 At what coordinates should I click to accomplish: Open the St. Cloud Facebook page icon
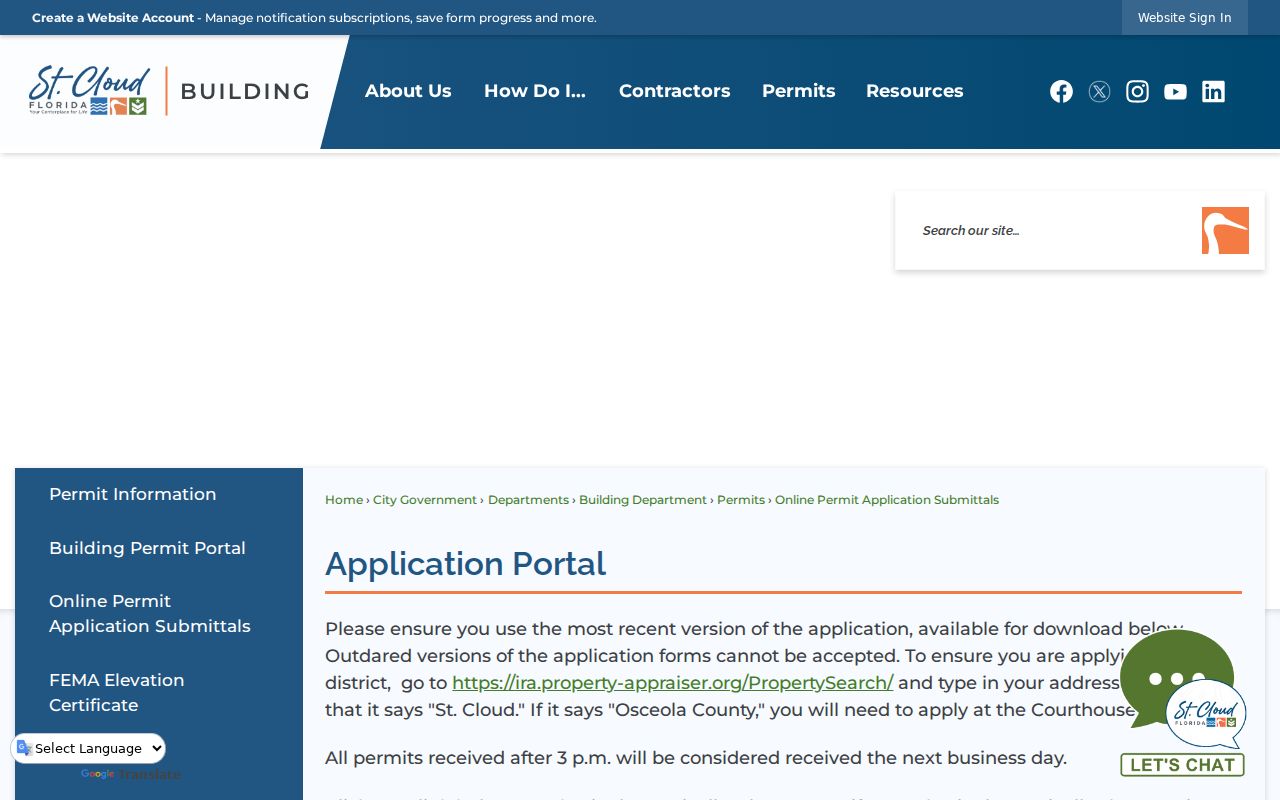[x=1061, y=91]
